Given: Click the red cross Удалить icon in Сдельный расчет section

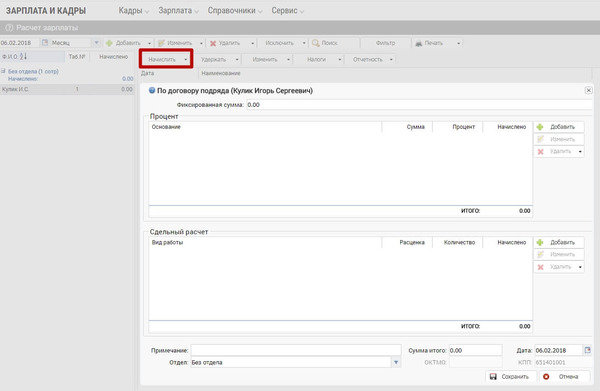Looking at the screenshot, I should (x=540, y=267).
